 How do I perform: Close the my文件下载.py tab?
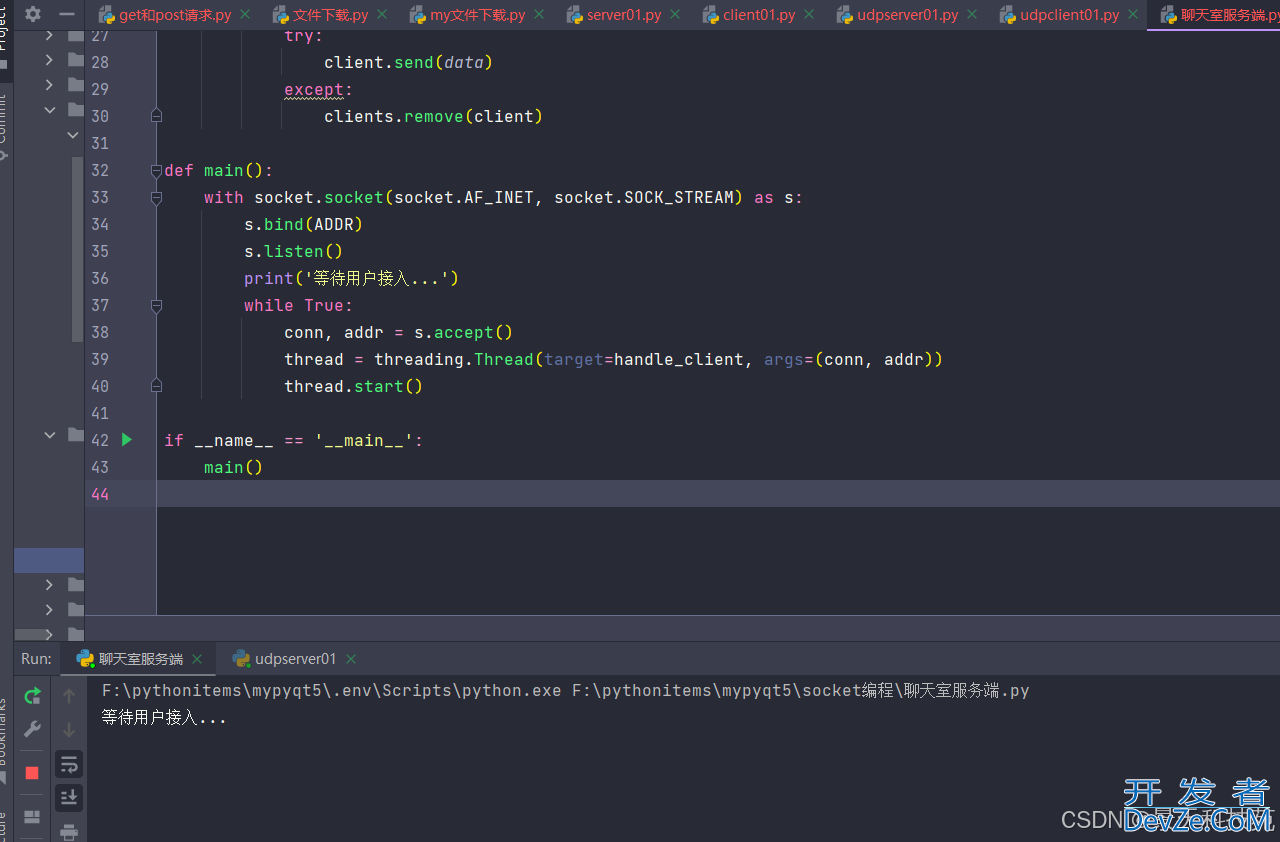[x=540, y=15]
